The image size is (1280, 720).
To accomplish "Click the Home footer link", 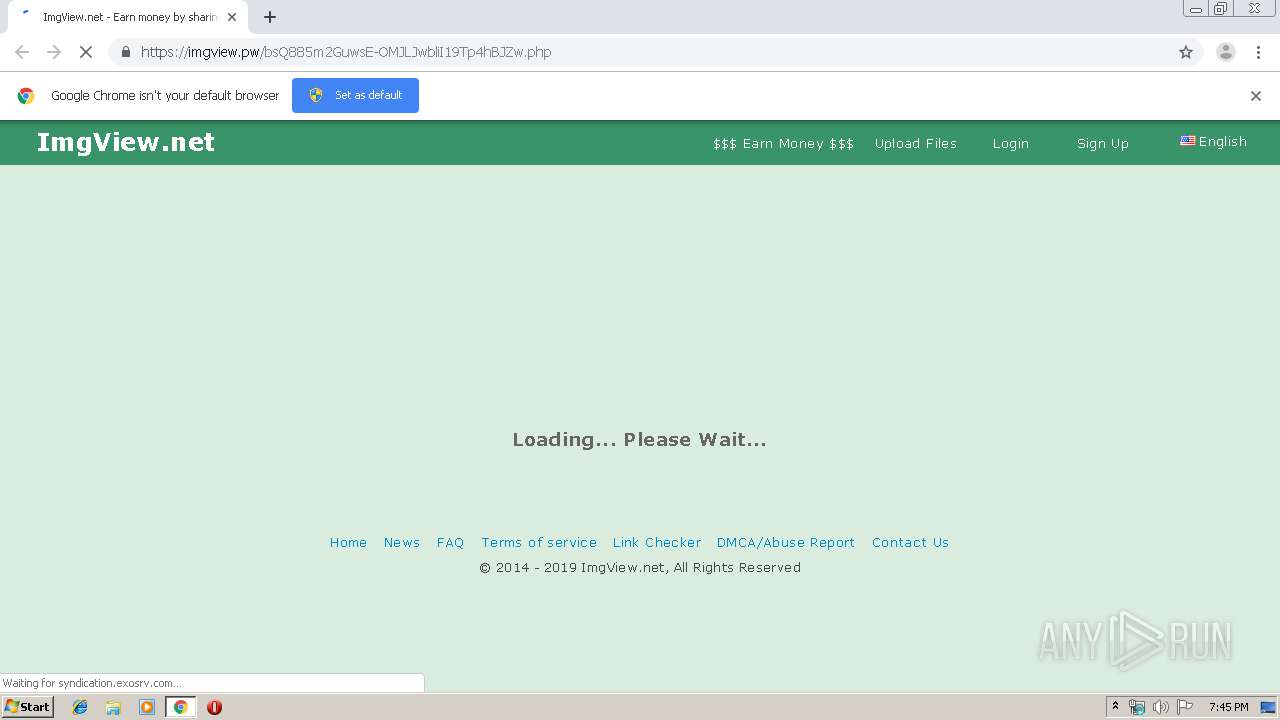I will pyautogui.click(x=349, y=542).
